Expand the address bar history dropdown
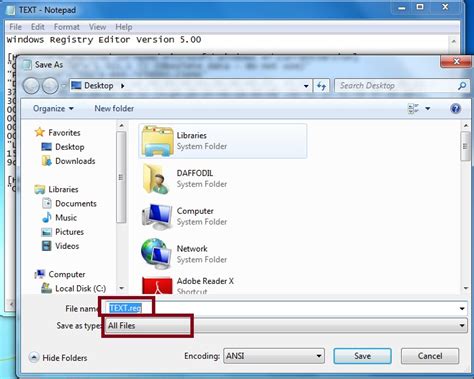 (x=306, y=86)
